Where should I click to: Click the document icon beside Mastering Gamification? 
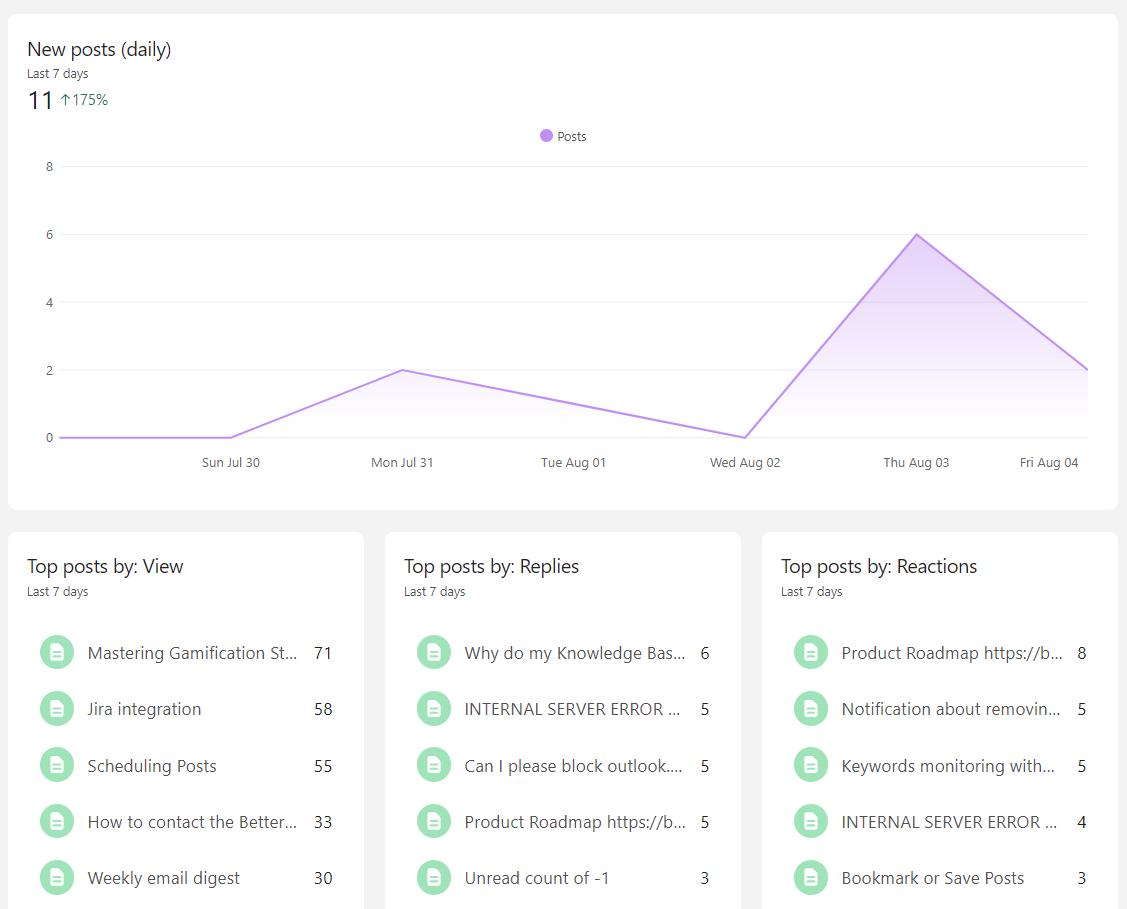pyautogui.click(x=57, y=653)
